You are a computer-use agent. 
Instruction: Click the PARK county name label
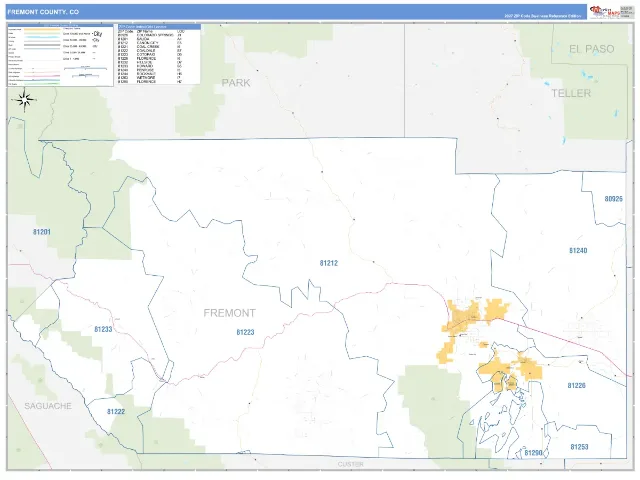click(236, 83)
